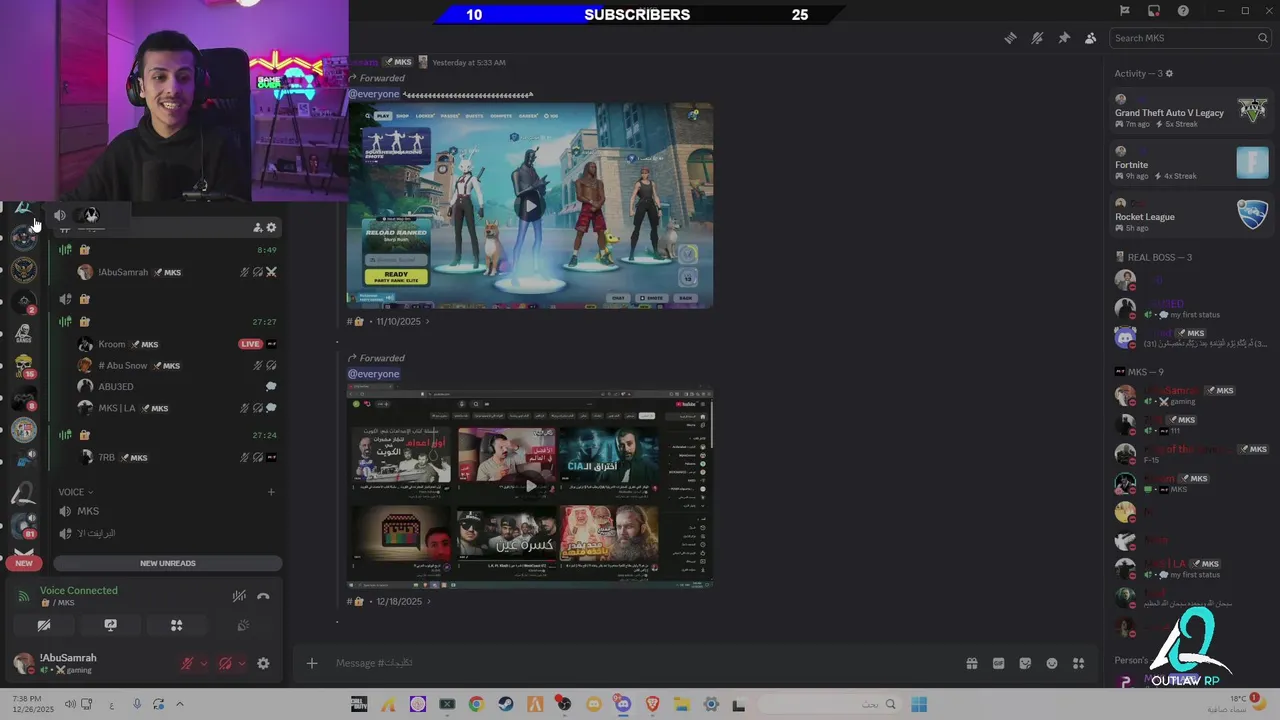
Task: Open Brave browser from the taskbar
Action: (x=653, y=704)
